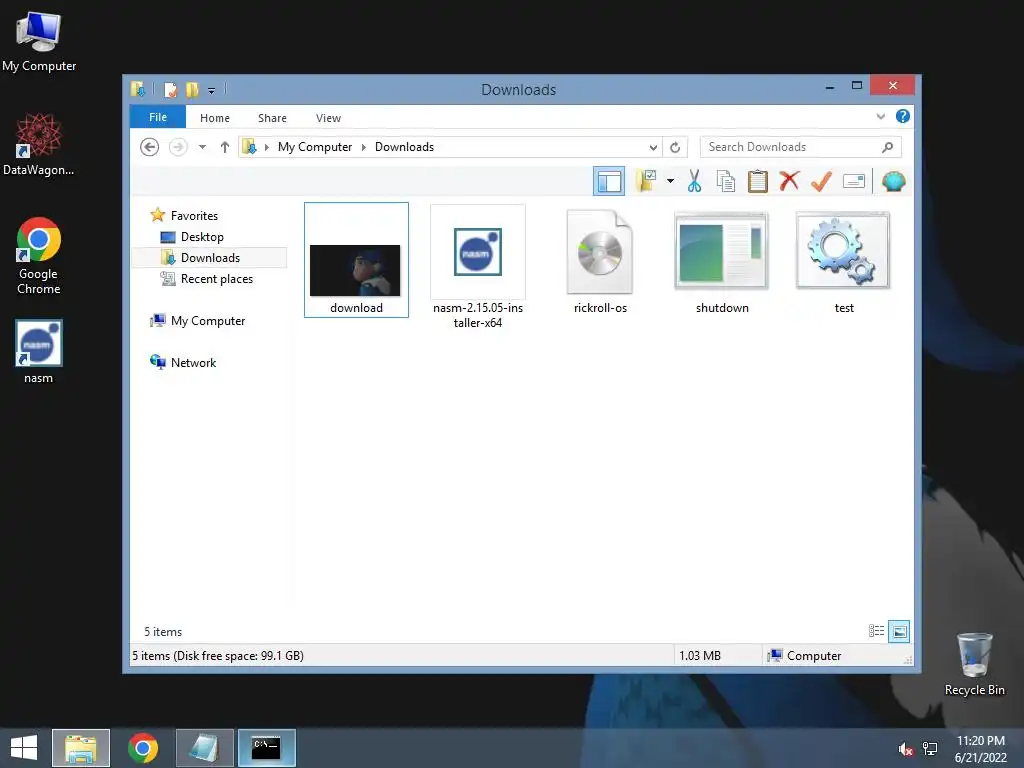Click File Explorer in the taskbar
Image resolution: width=1024 pixels, height=768 pixels.
(81, 748)
